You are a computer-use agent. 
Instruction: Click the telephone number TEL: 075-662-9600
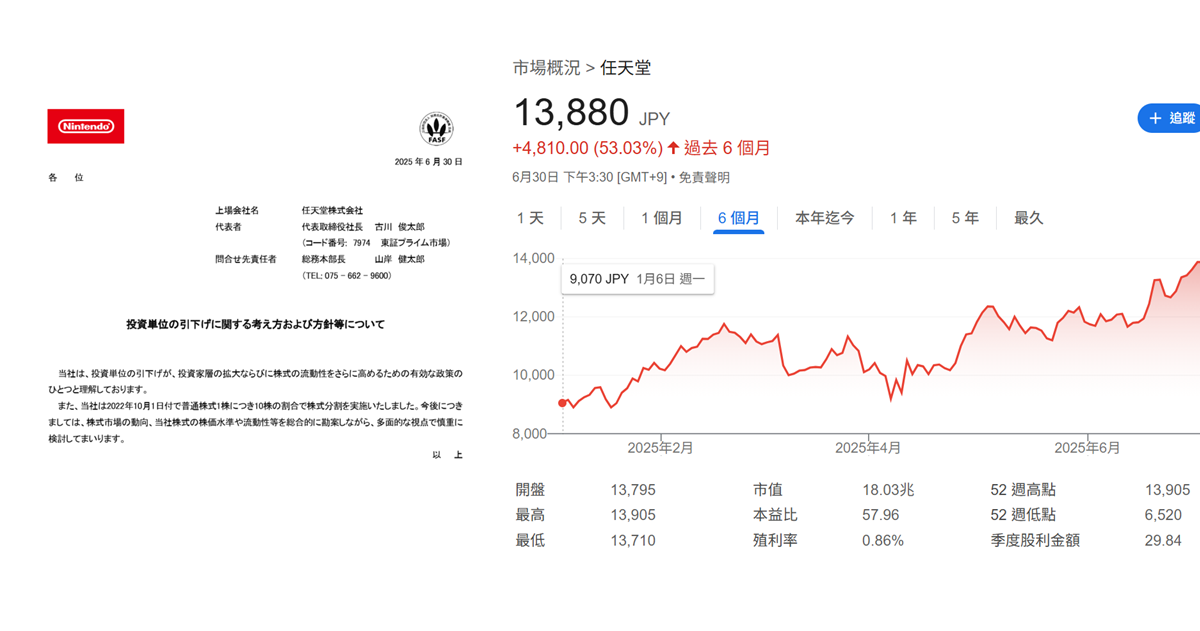tap(347, 275)
